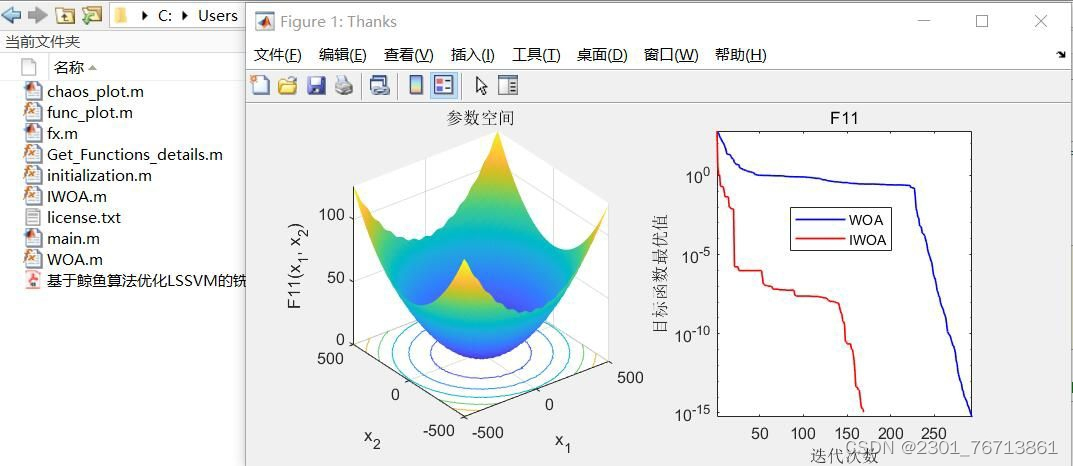Expand the arrow before C: in the path
Image resolution: width=1073 pixels, height=466 pixels.
(144, 16)
